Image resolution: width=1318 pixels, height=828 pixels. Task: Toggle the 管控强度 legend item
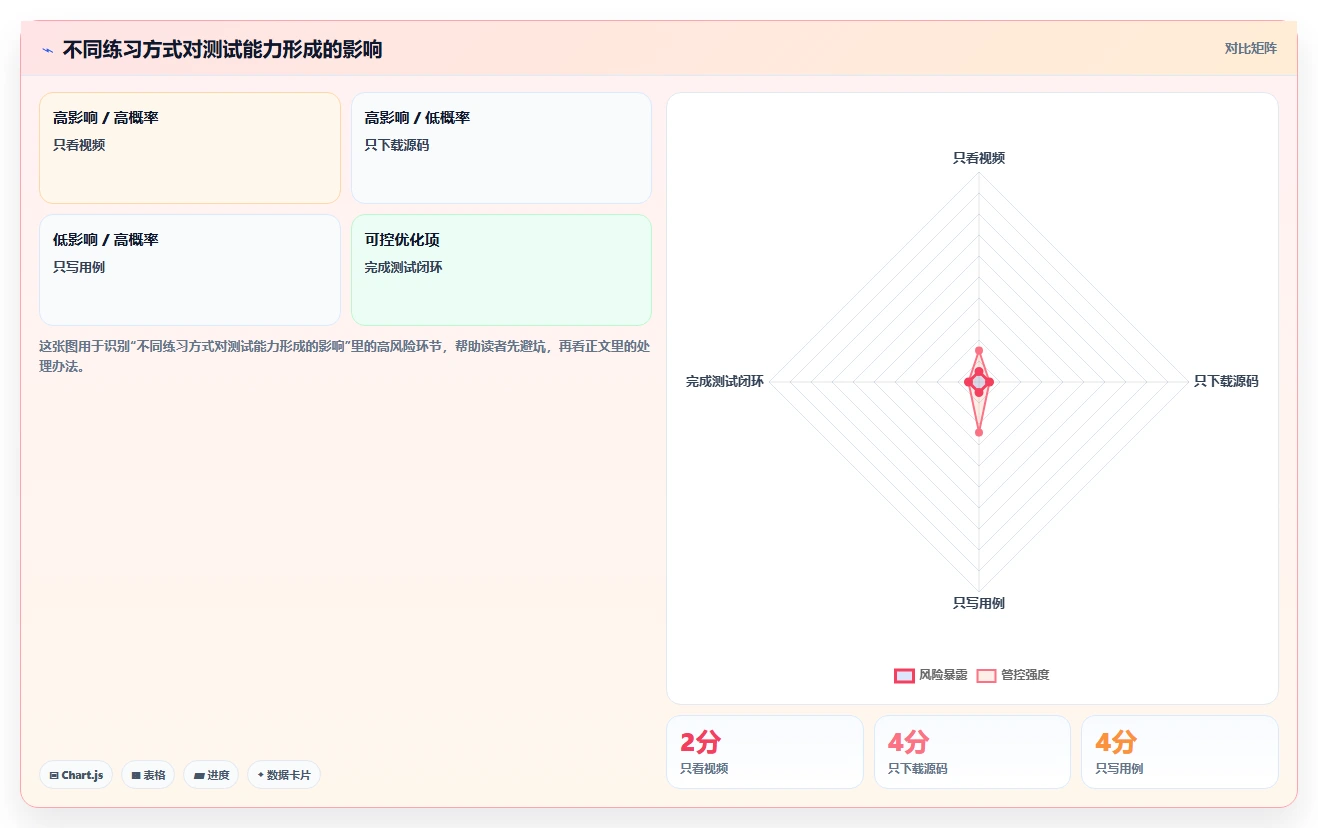1013,675
